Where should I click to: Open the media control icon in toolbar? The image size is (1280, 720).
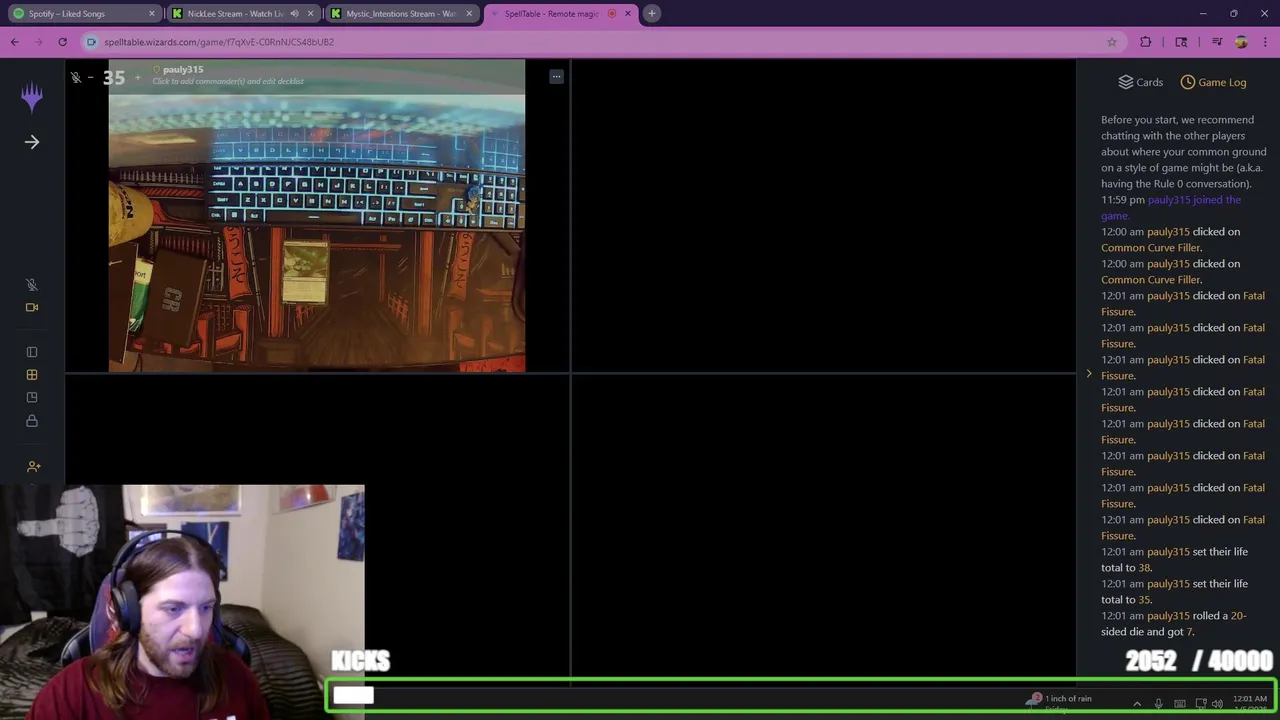[x=1217, y=42]
